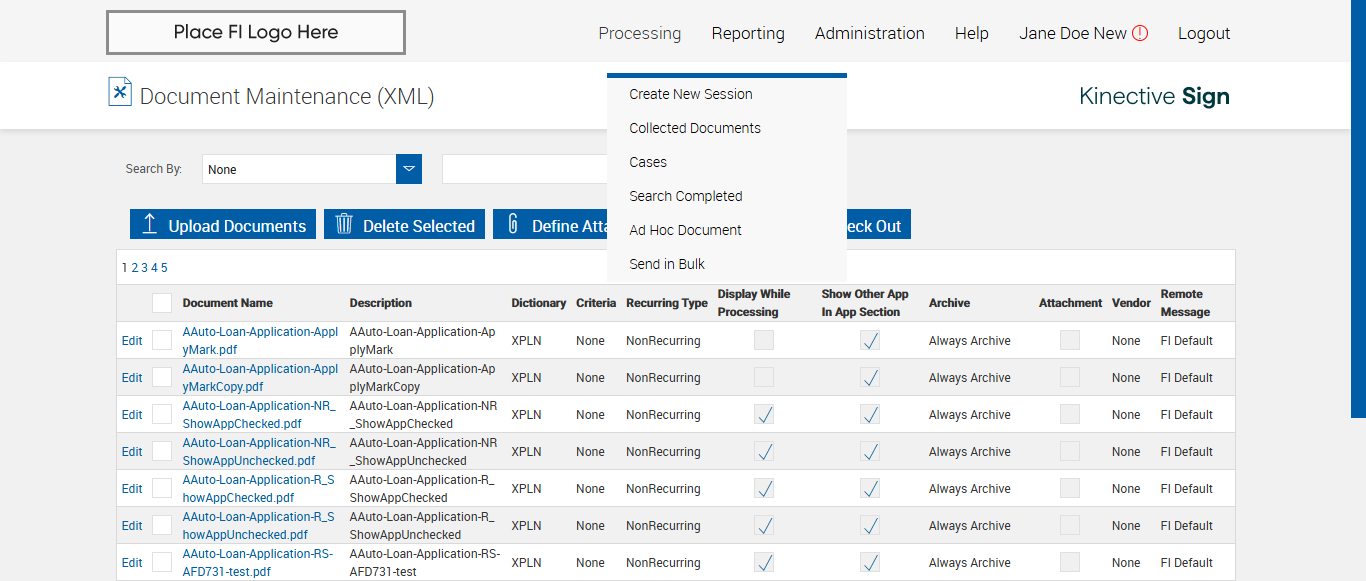
Task: Click the Place FI Logo Here banner
Action: click(x=256, y=33)
